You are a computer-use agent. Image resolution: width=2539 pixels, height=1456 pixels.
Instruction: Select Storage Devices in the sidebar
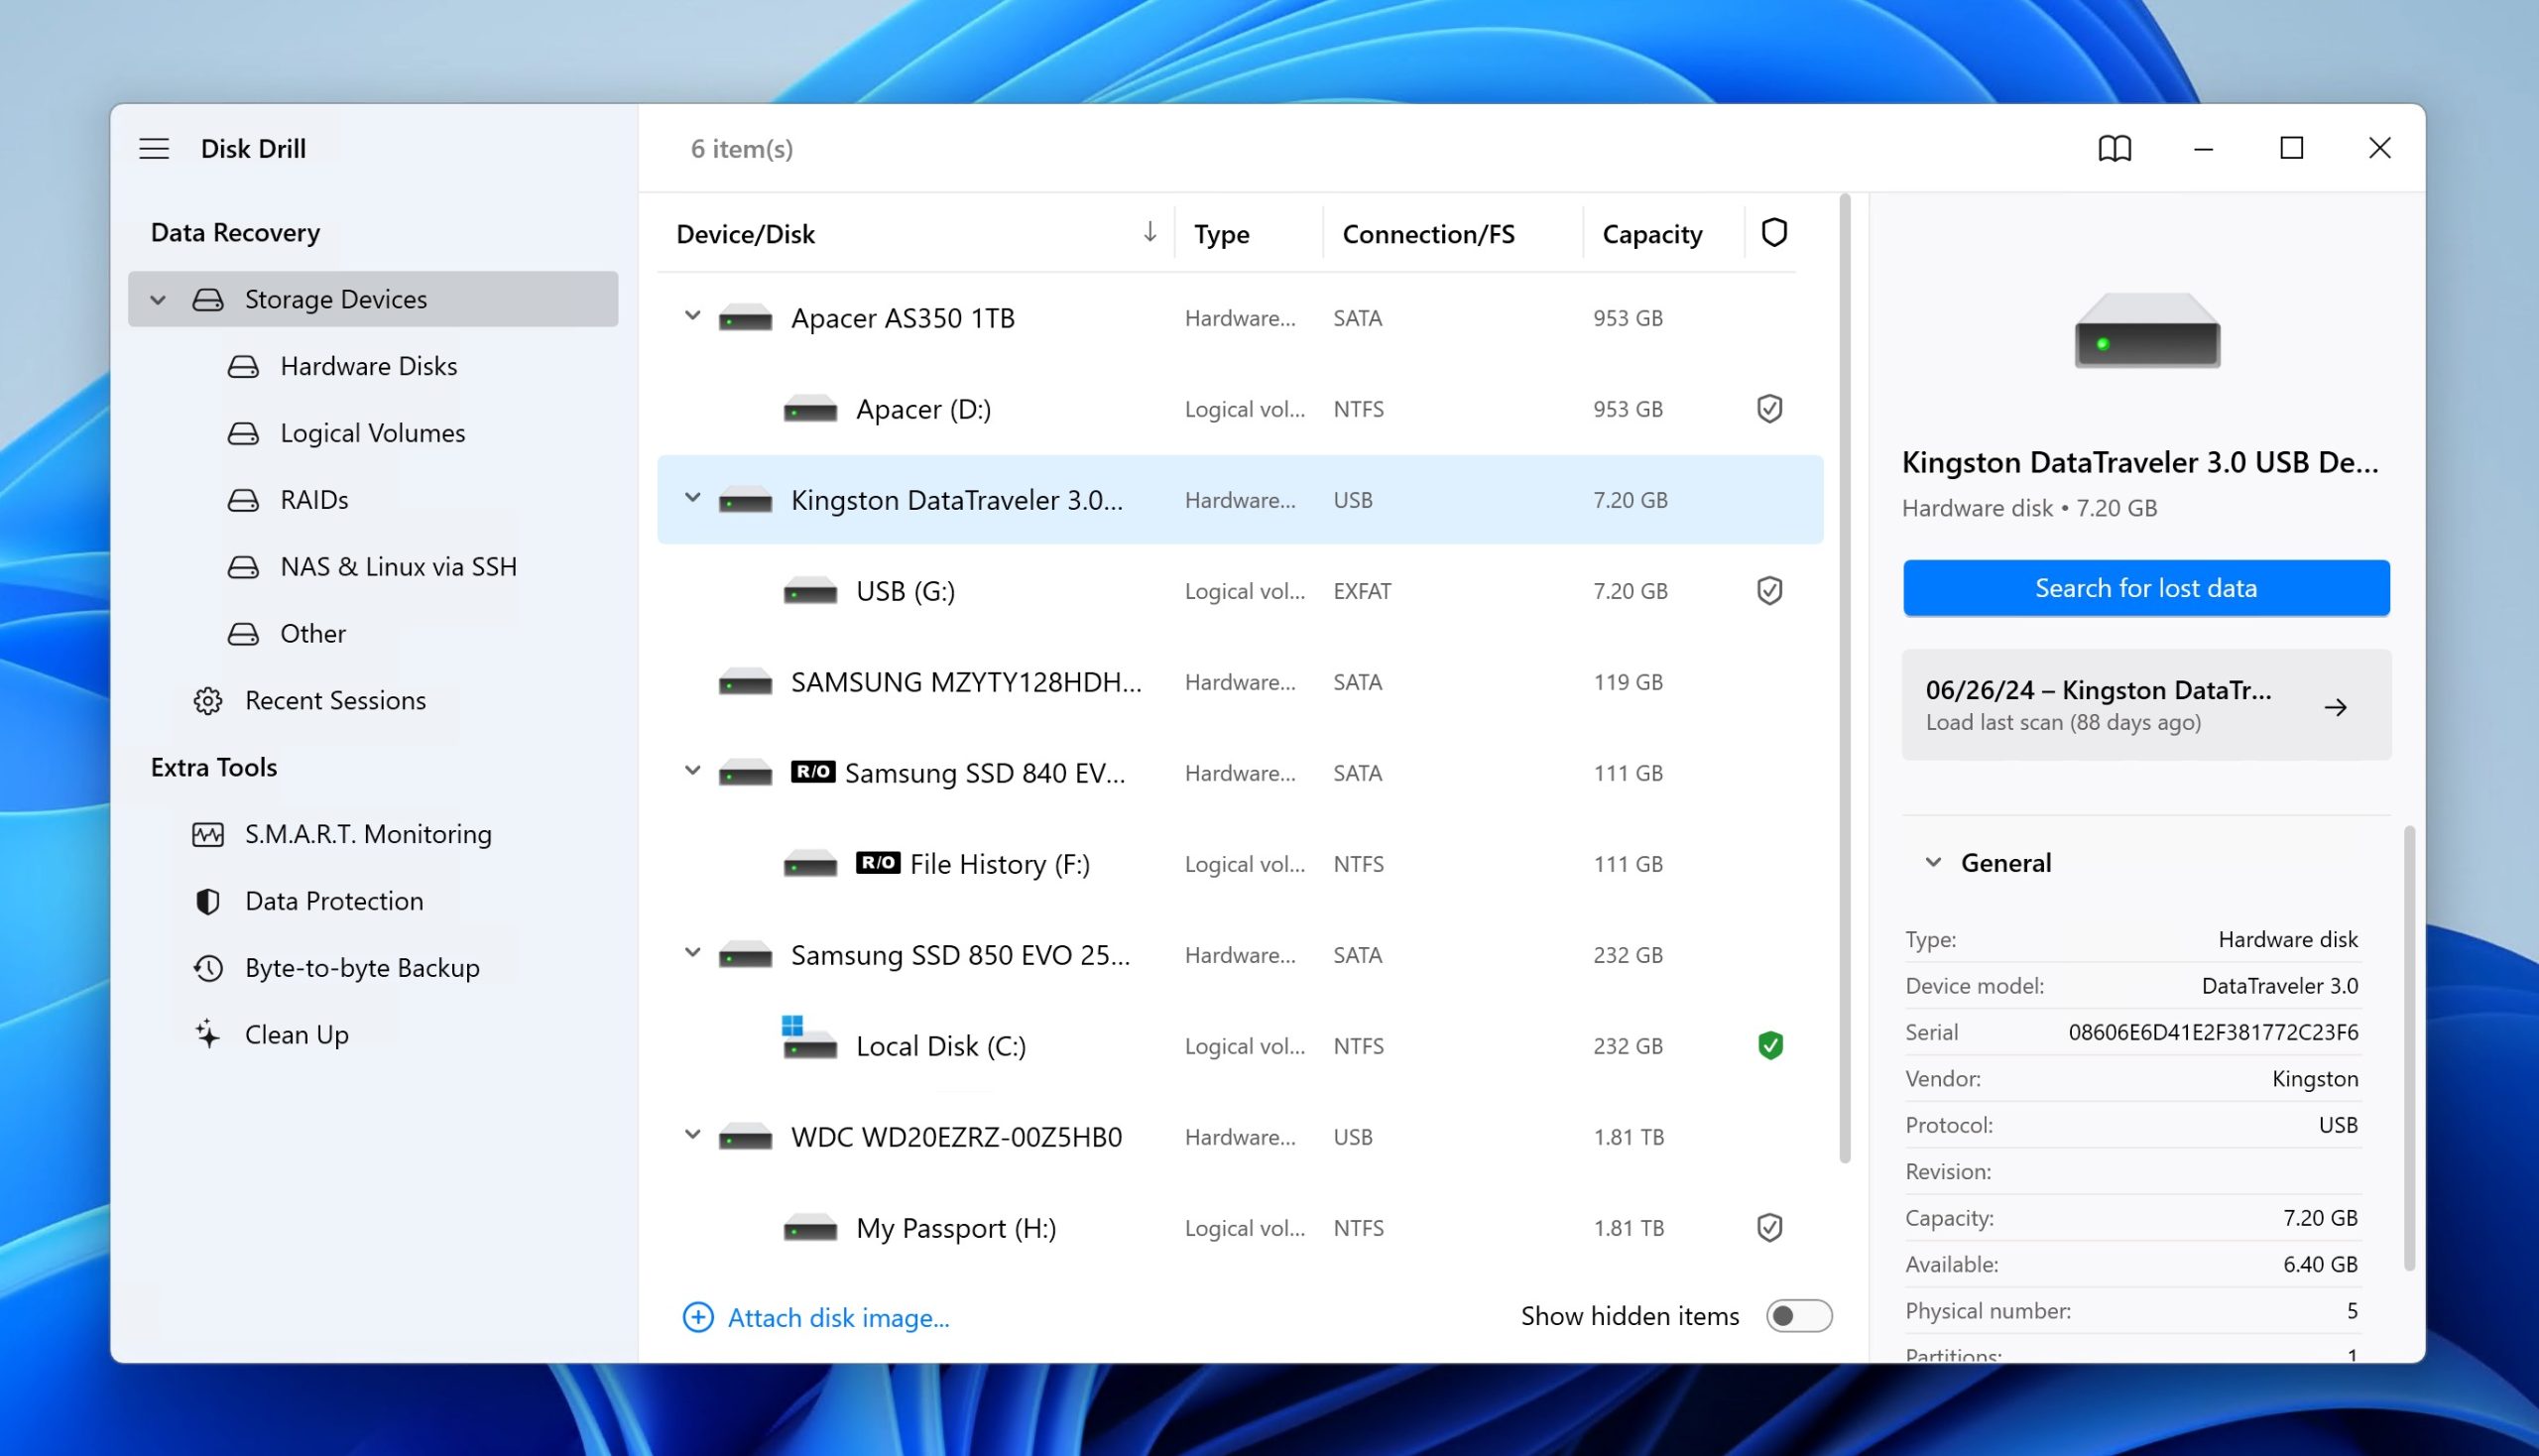pos(372,299)
